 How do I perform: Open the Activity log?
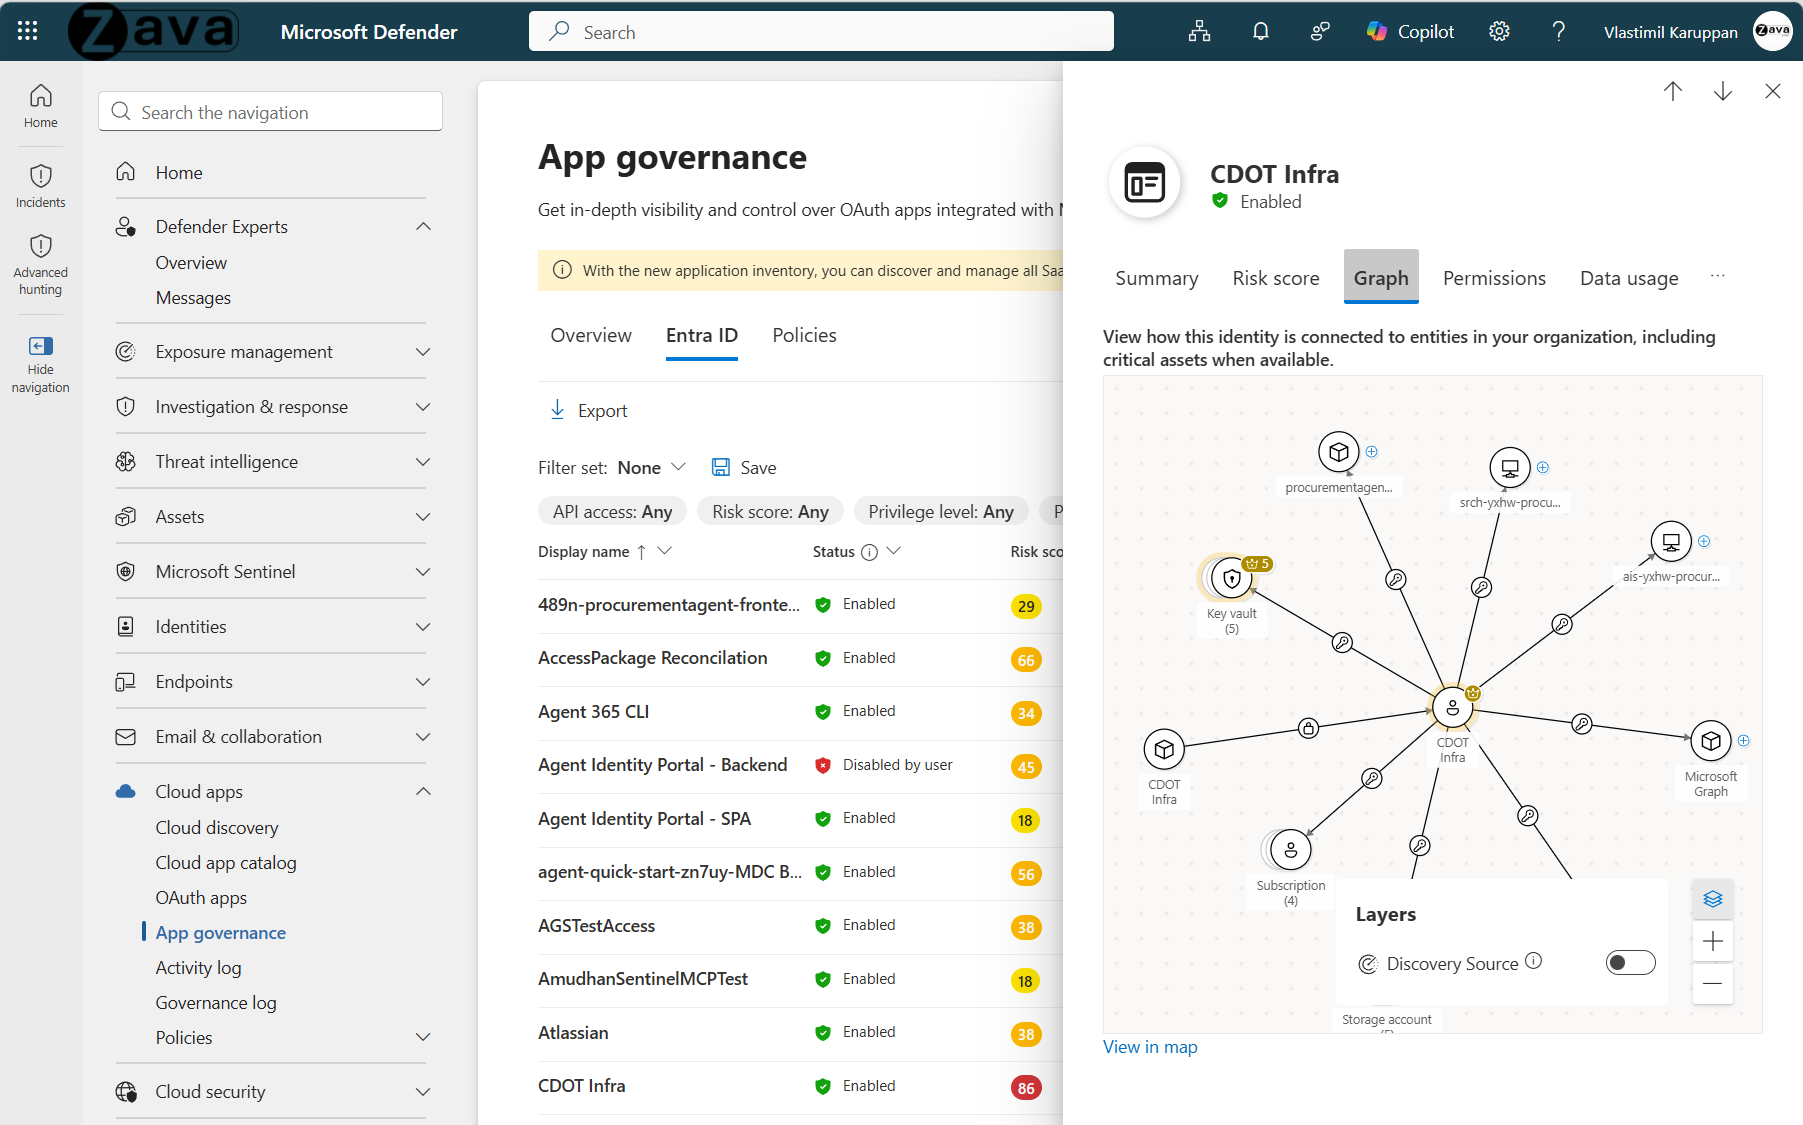198,968
